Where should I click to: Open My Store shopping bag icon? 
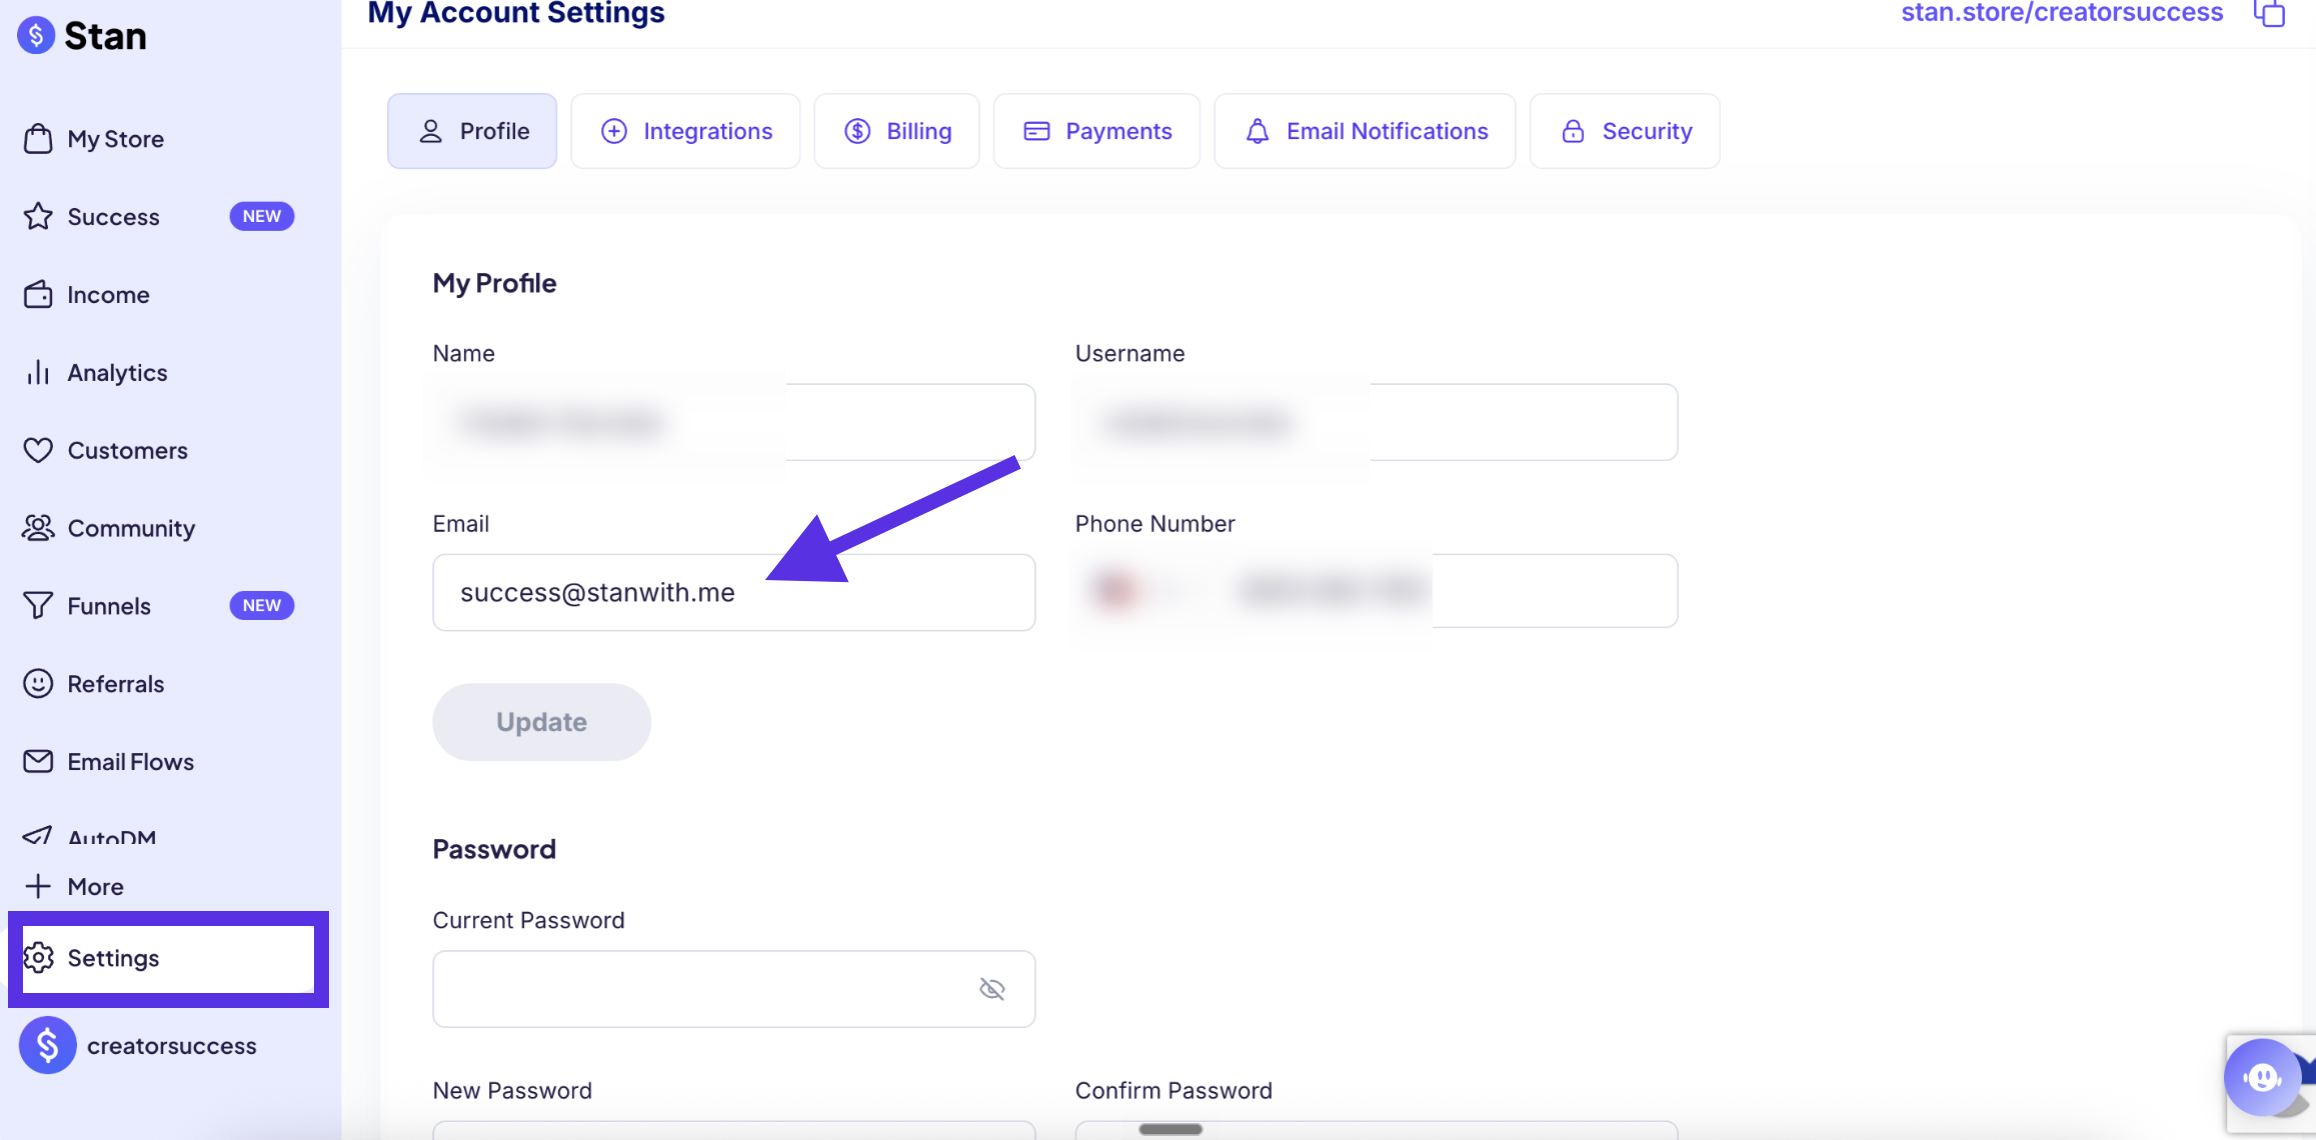click(x=38, y=138)
